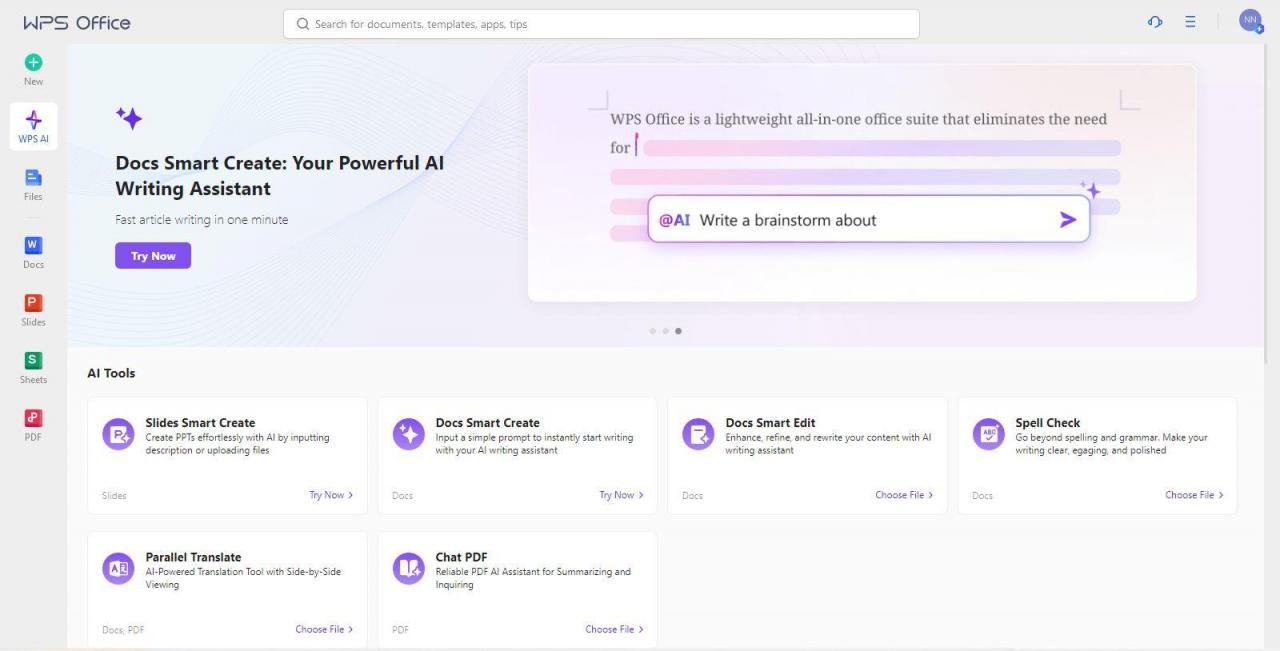The image size is (1280, 651).
Task: Open Sheets from sidebar
Action: click(x=34, y=367)
